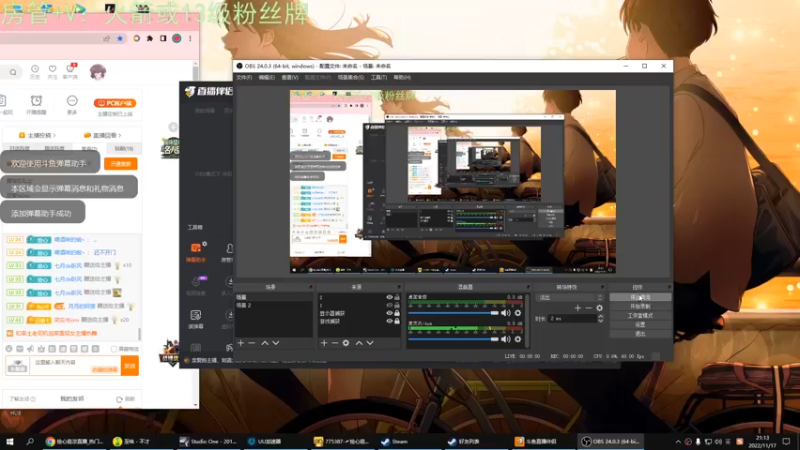Click 开始录制 button in OBS controls
800x450 pixels.
click(x=640, y=307)
